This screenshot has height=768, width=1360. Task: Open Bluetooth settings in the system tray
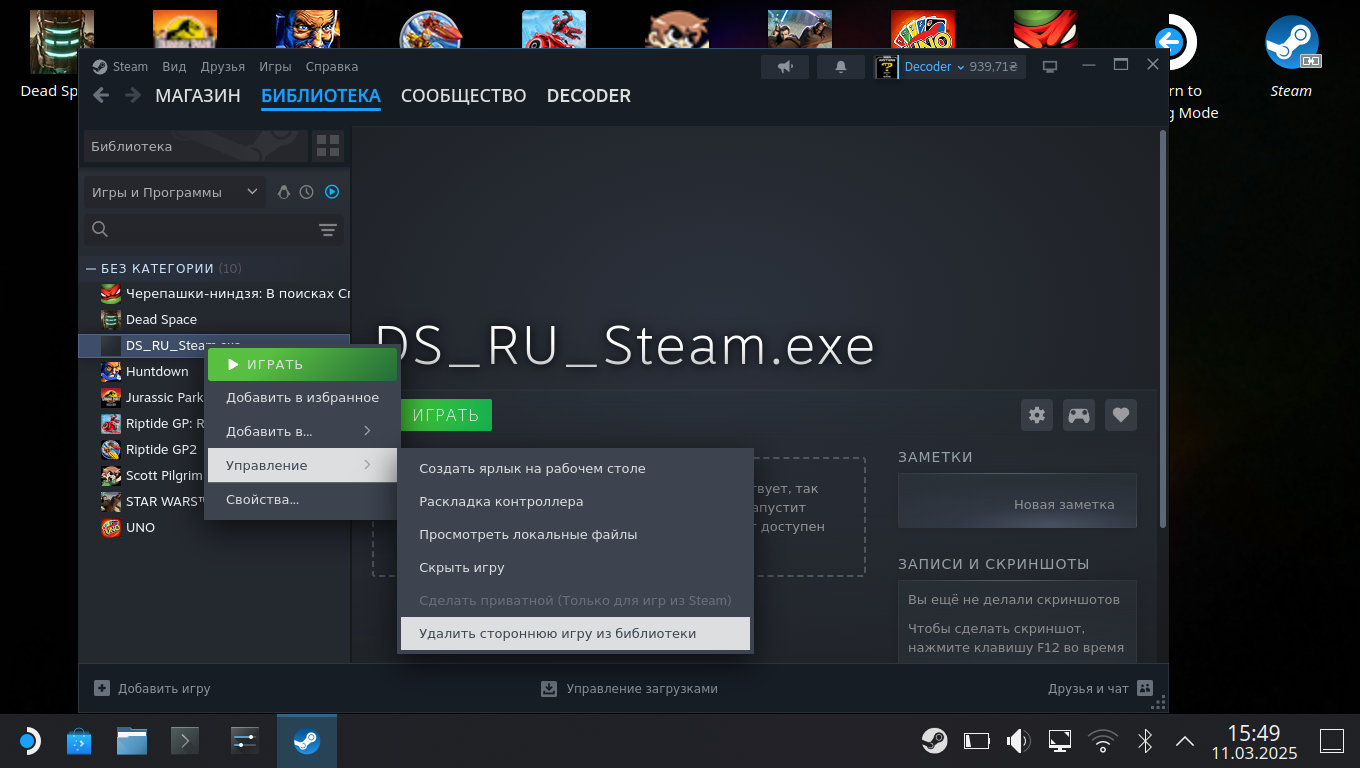point(1145,741)
